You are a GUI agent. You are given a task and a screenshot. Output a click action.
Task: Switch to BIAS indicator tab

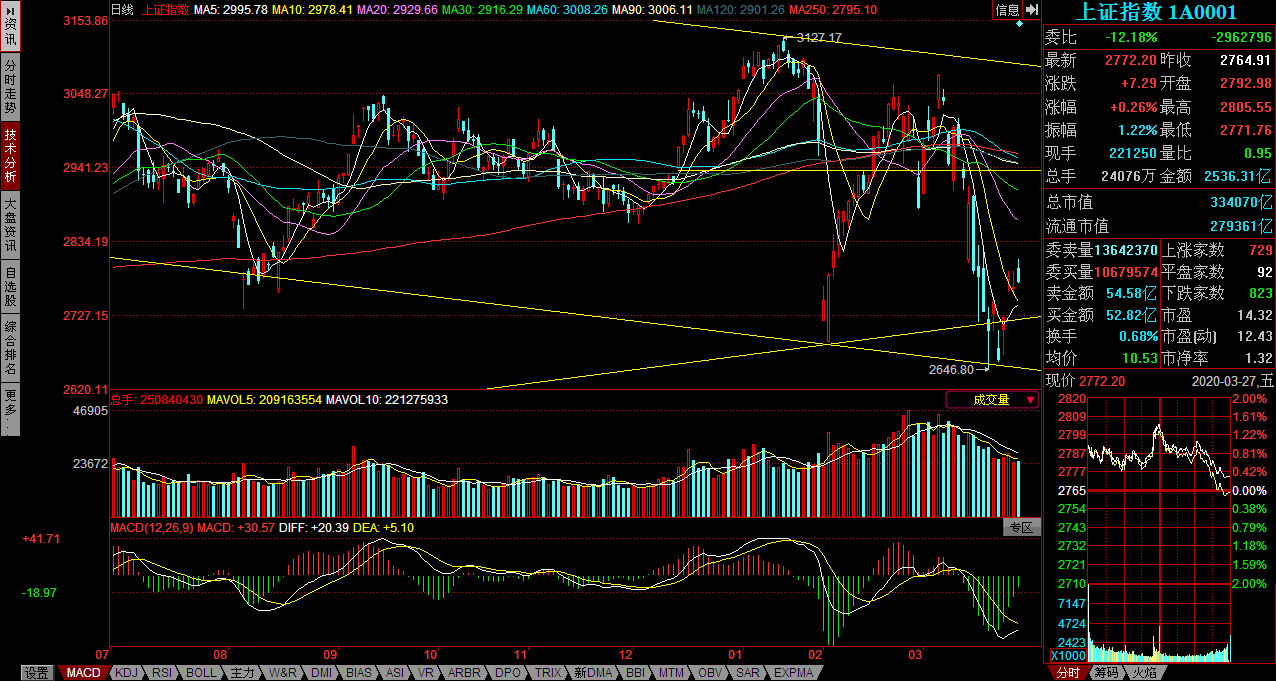pos(359,673)
